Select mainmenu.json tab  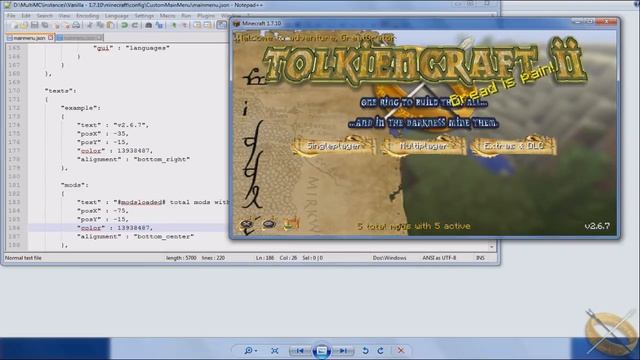[x=29, y=38]
